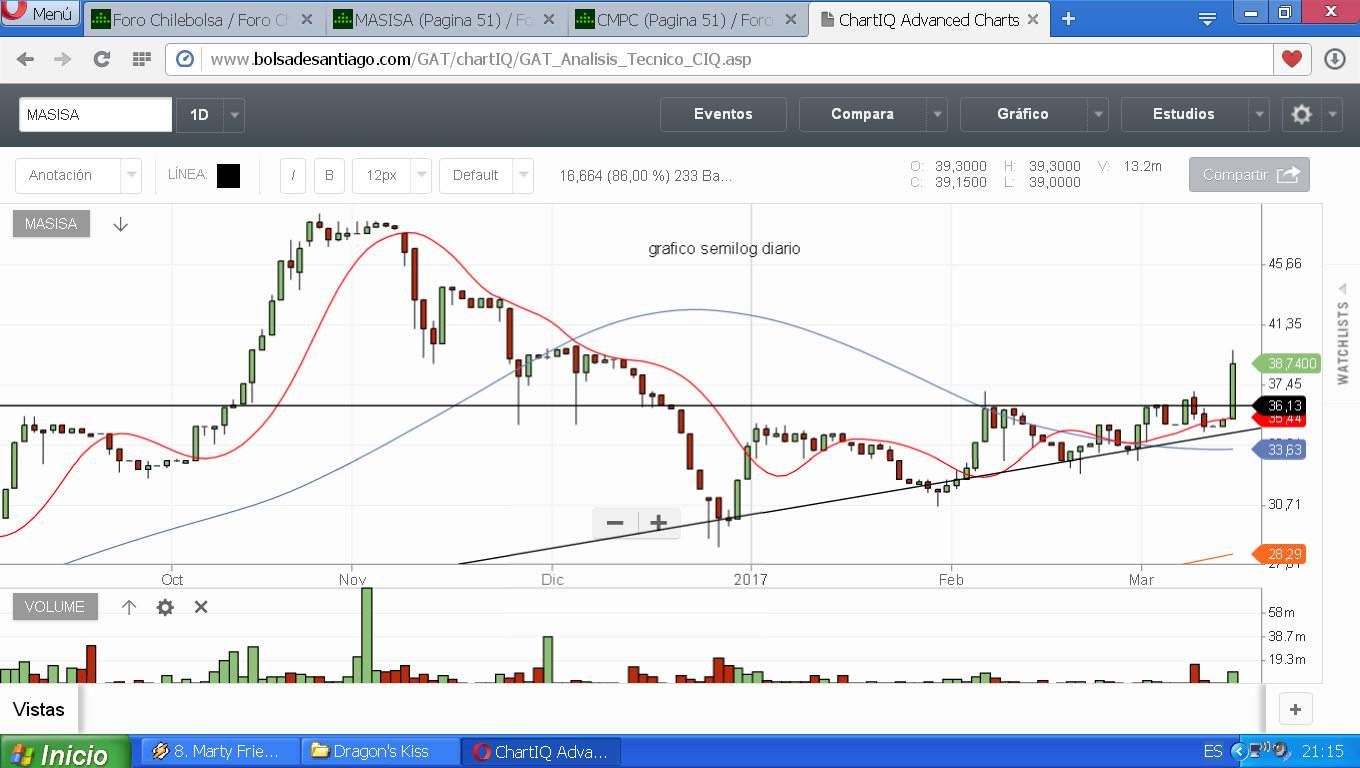Go forward to the next page

[x=63, y=59]
